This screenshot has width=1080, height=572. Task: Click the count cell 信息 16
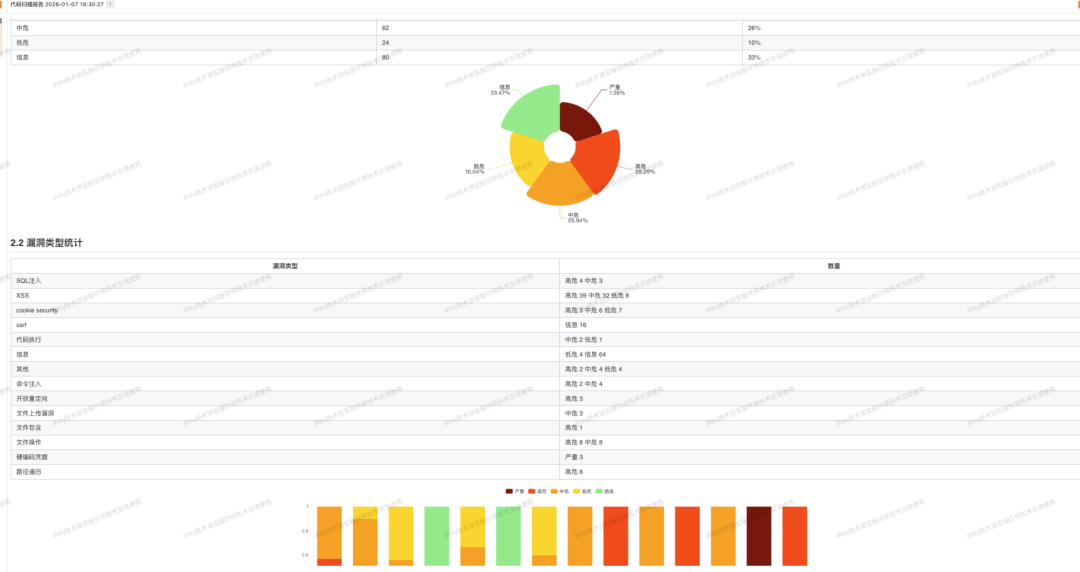click(820, 325)
